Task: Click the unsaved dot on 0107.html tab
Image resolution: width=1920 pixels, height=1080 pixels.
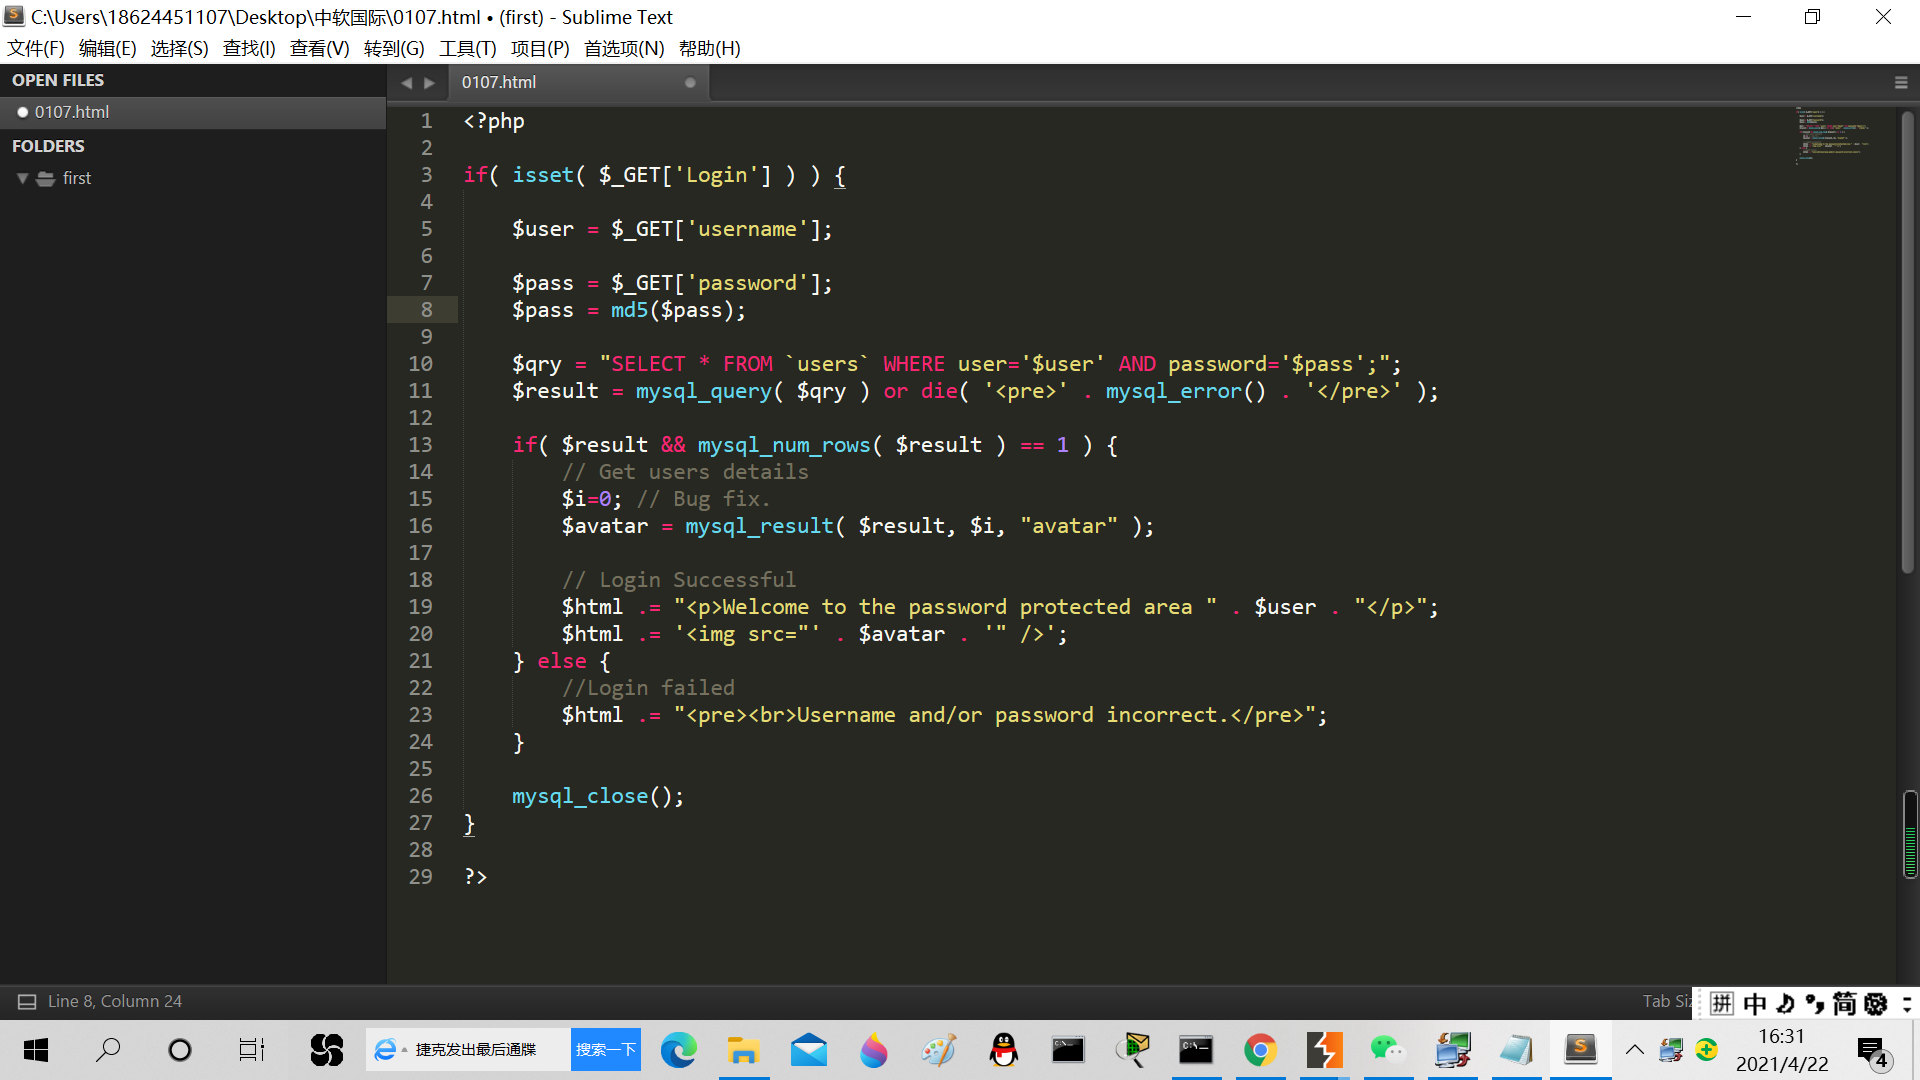Action: click(690, 83)
